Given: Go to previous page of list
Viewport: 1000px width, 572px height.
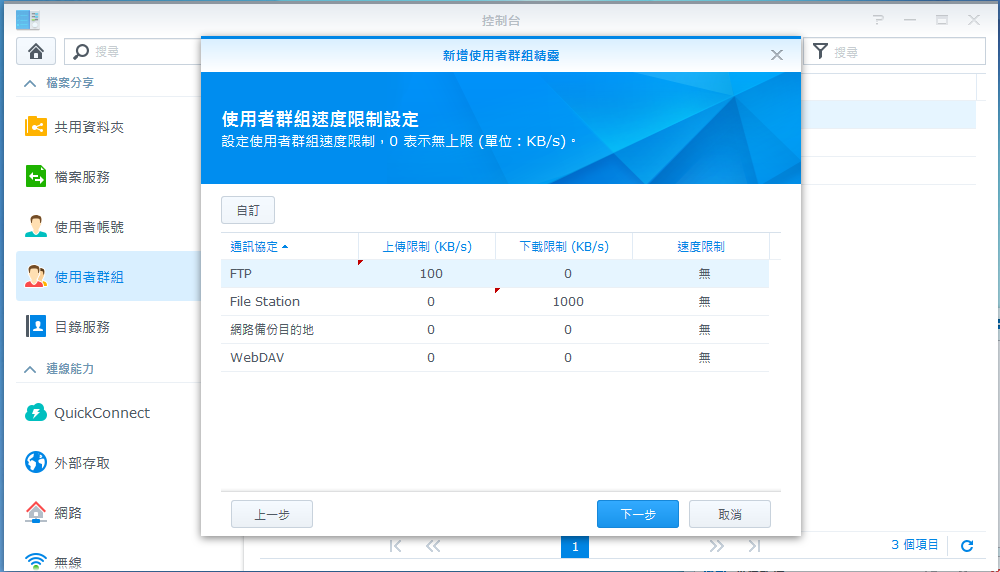Looking at the screenshot, I should point(433,546).
